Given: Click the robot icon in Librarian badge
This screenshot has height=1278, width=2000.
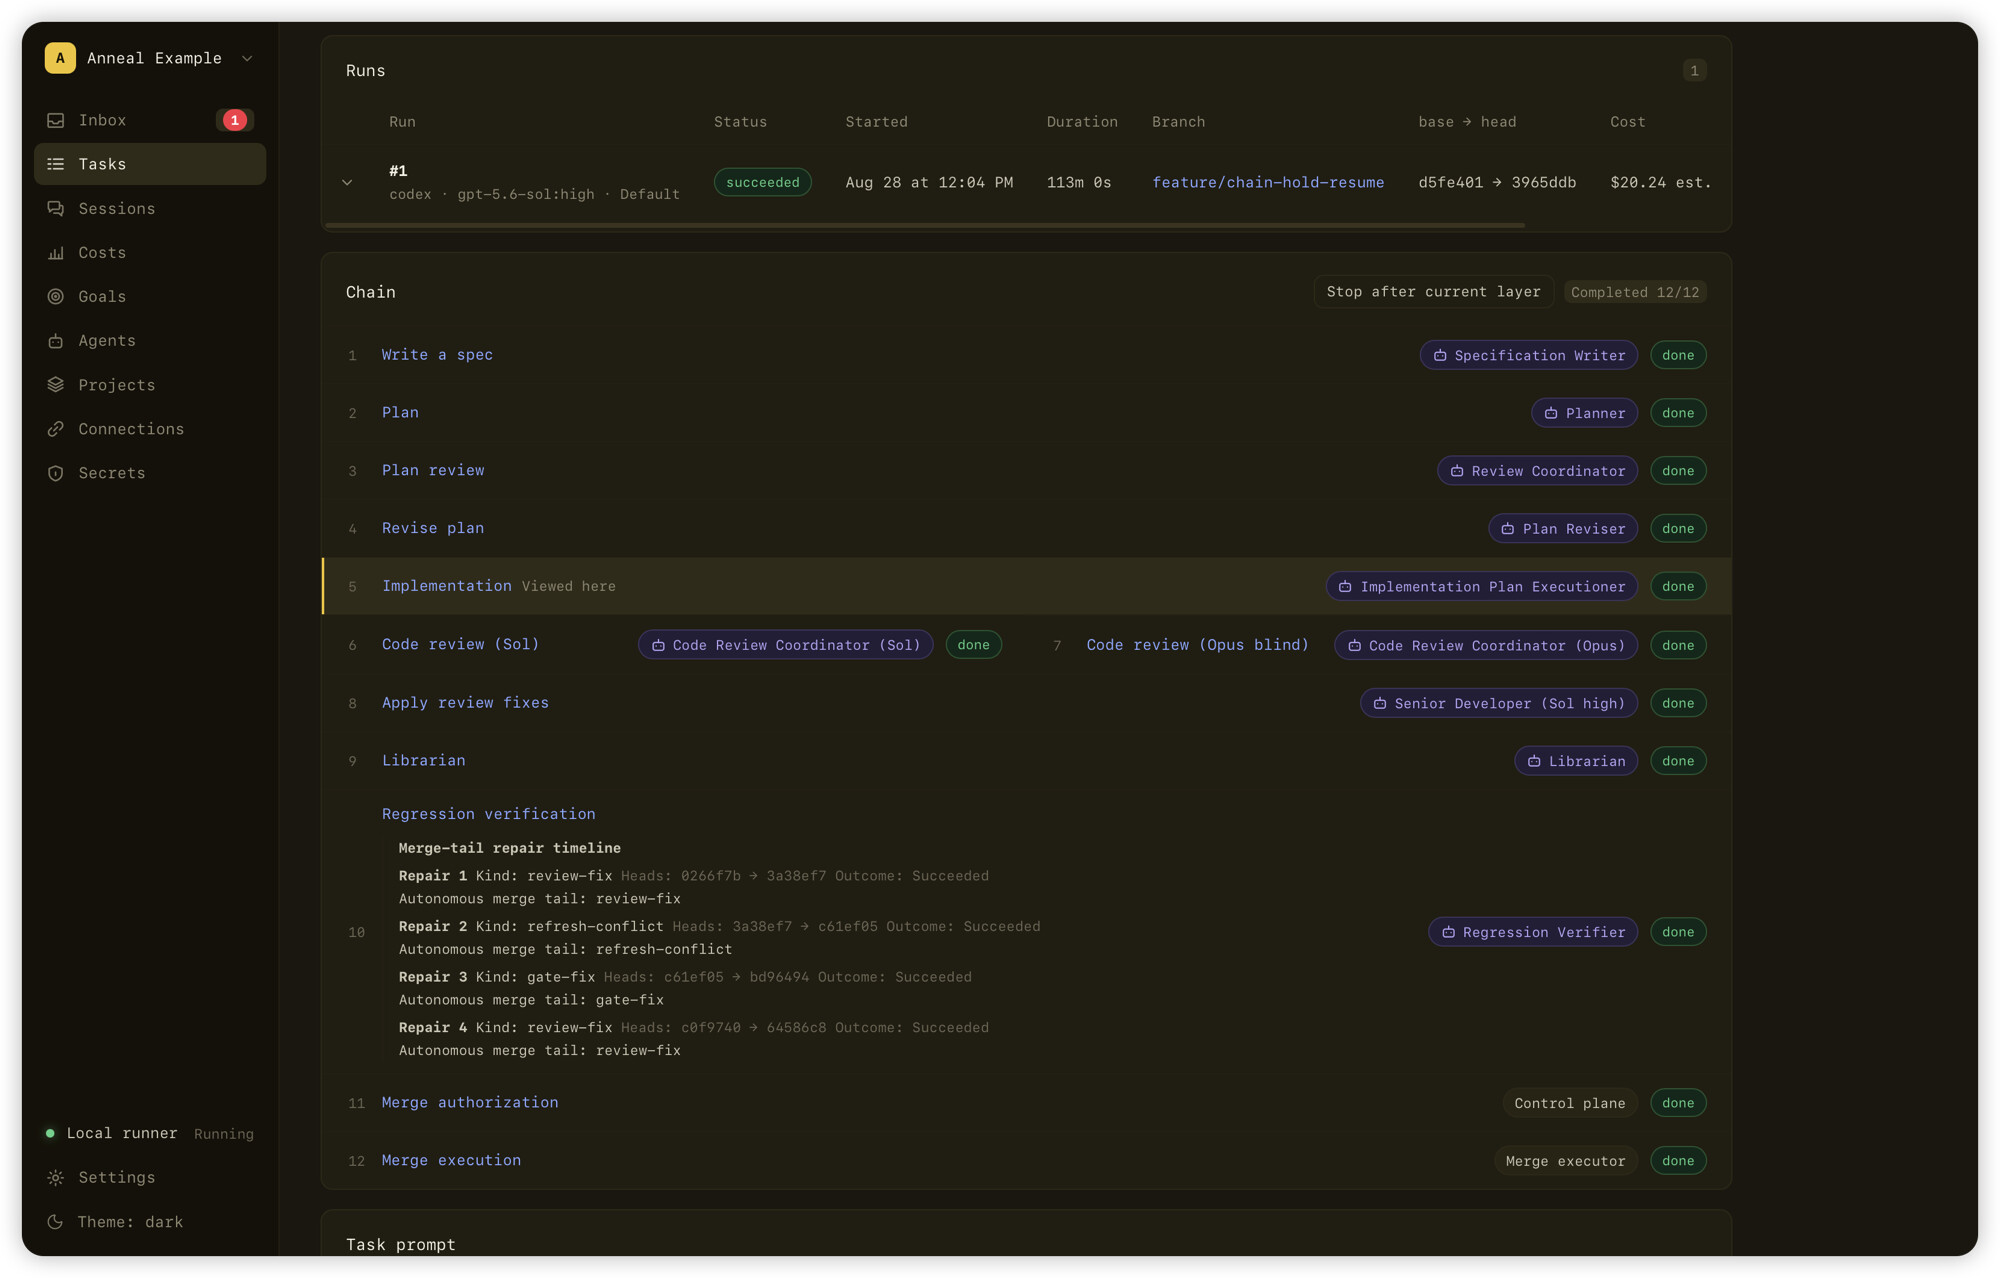Looking at the screenshot, I should pos(1534,761).
